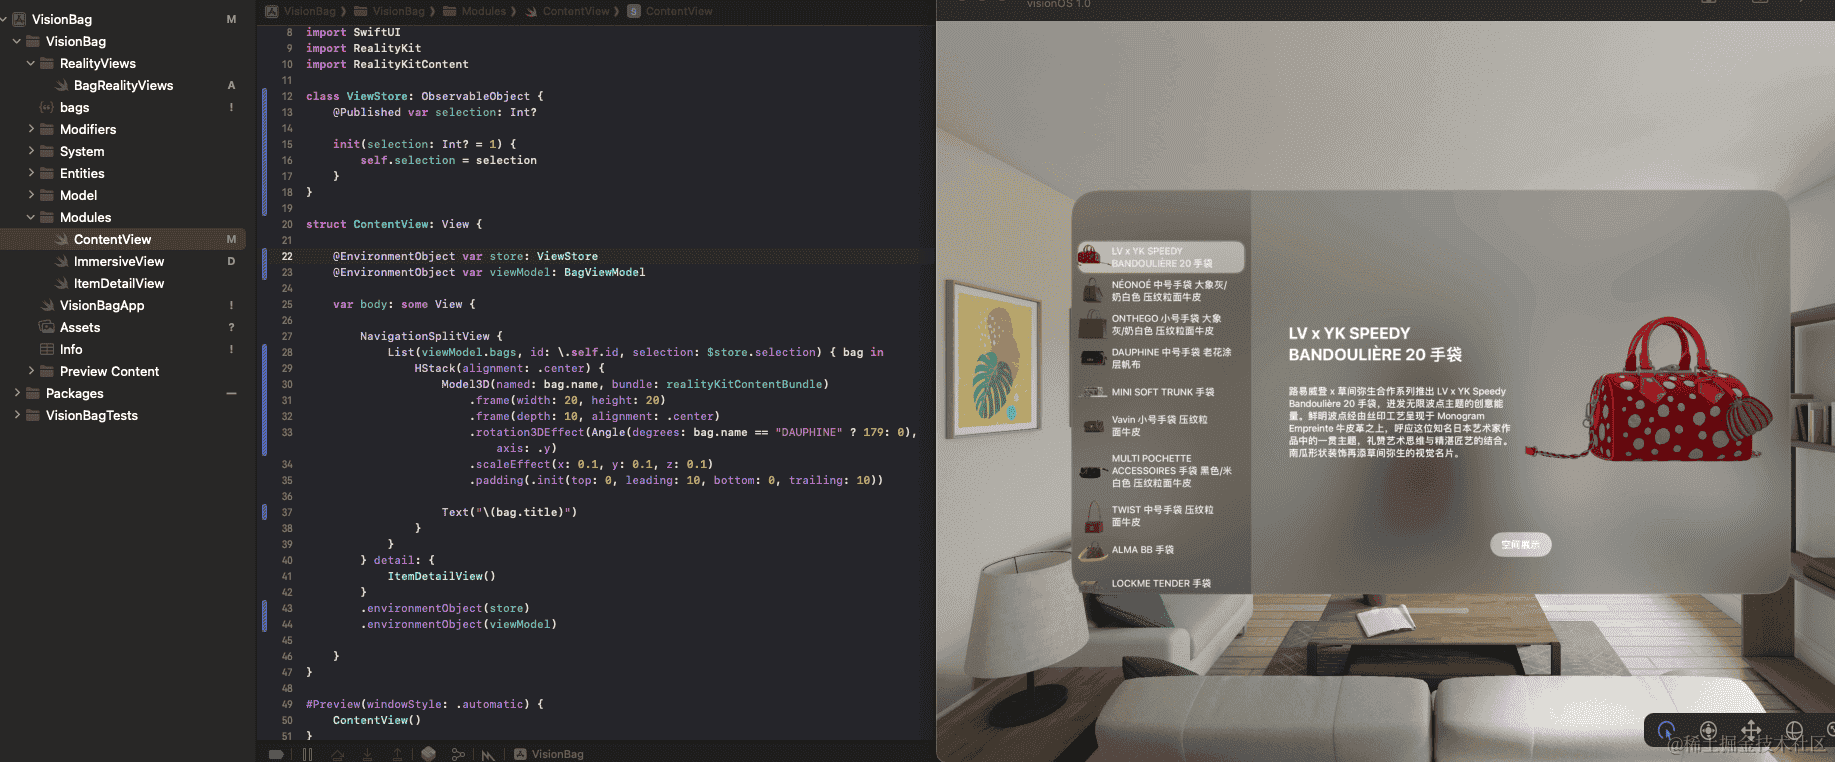Image resolution: width=1835 pixels, height=762 pixels.
Task: Select MINI SOFT TRUNK in the bag list
Action: [x=1161, y=392]
